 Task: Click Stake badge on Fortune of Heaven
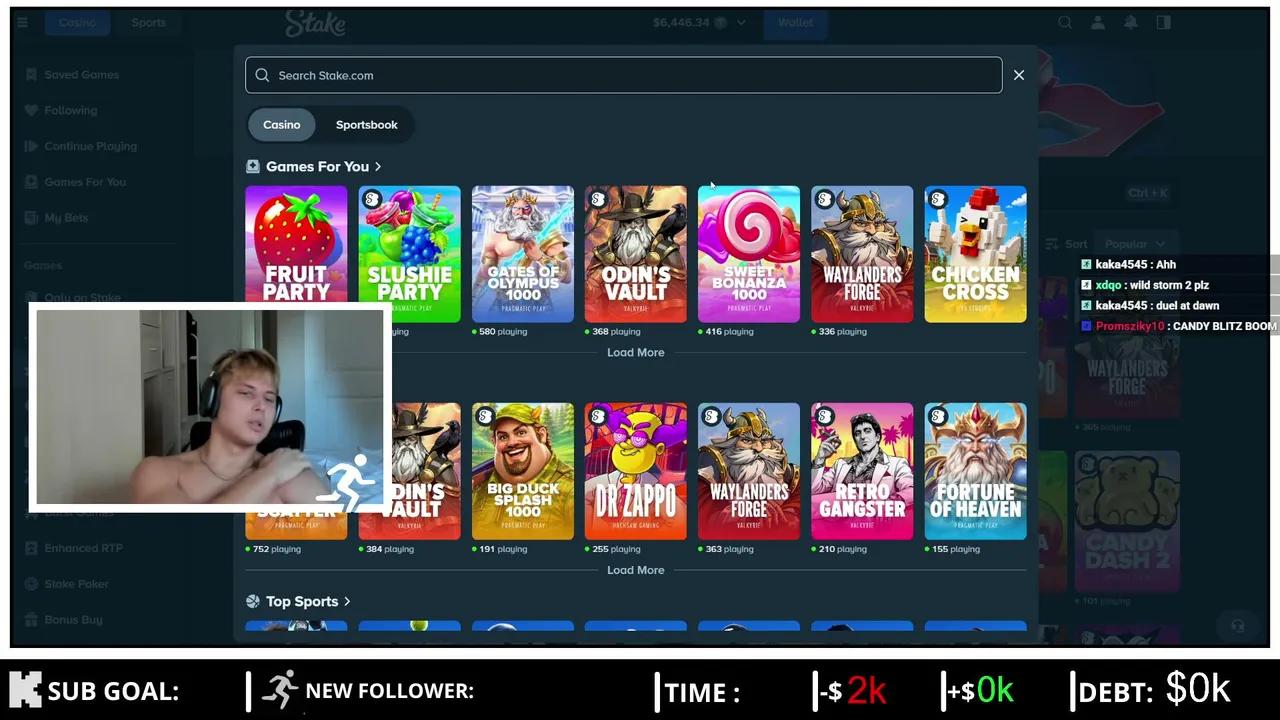click(938, 416)
